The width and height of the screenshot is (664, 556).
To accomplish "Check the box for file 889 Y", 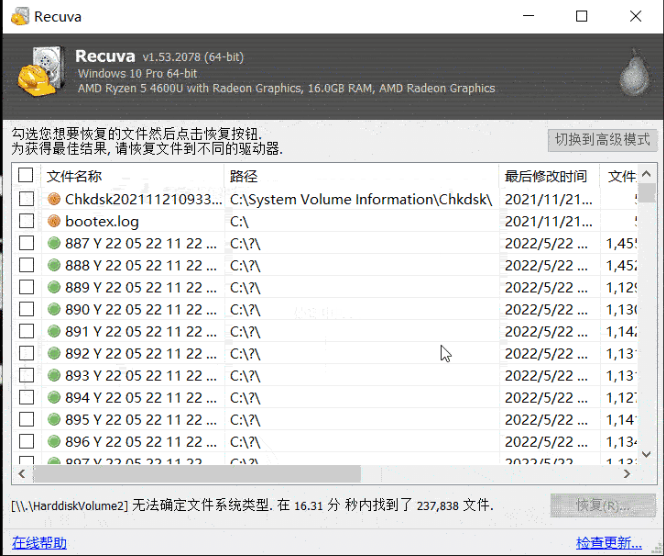I will 26,287.
